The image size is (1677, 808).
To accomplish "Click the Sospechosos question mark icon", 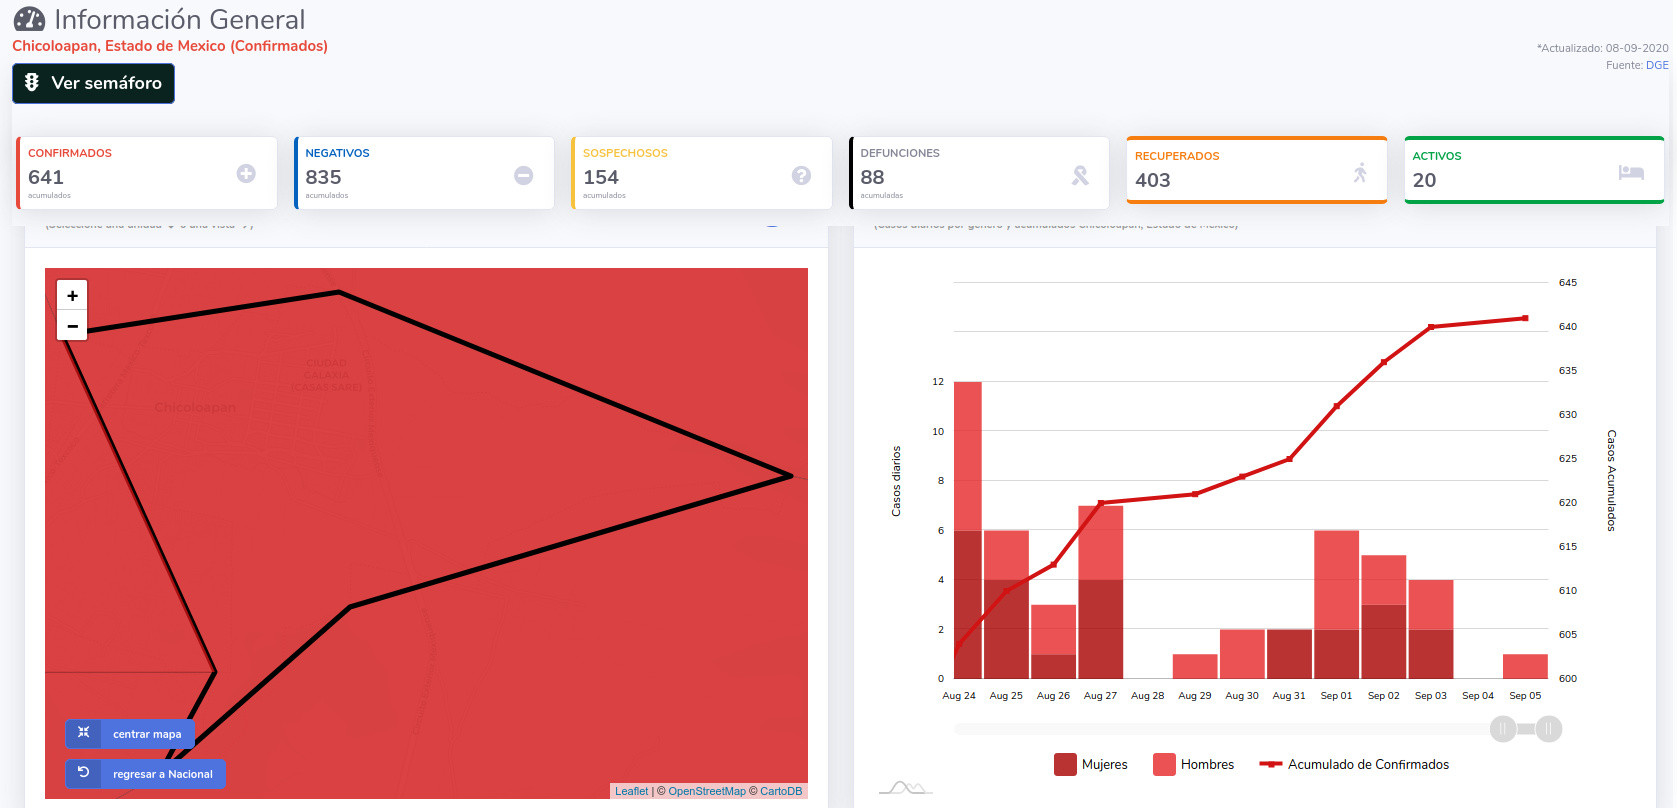I will [x=801, y=175].
